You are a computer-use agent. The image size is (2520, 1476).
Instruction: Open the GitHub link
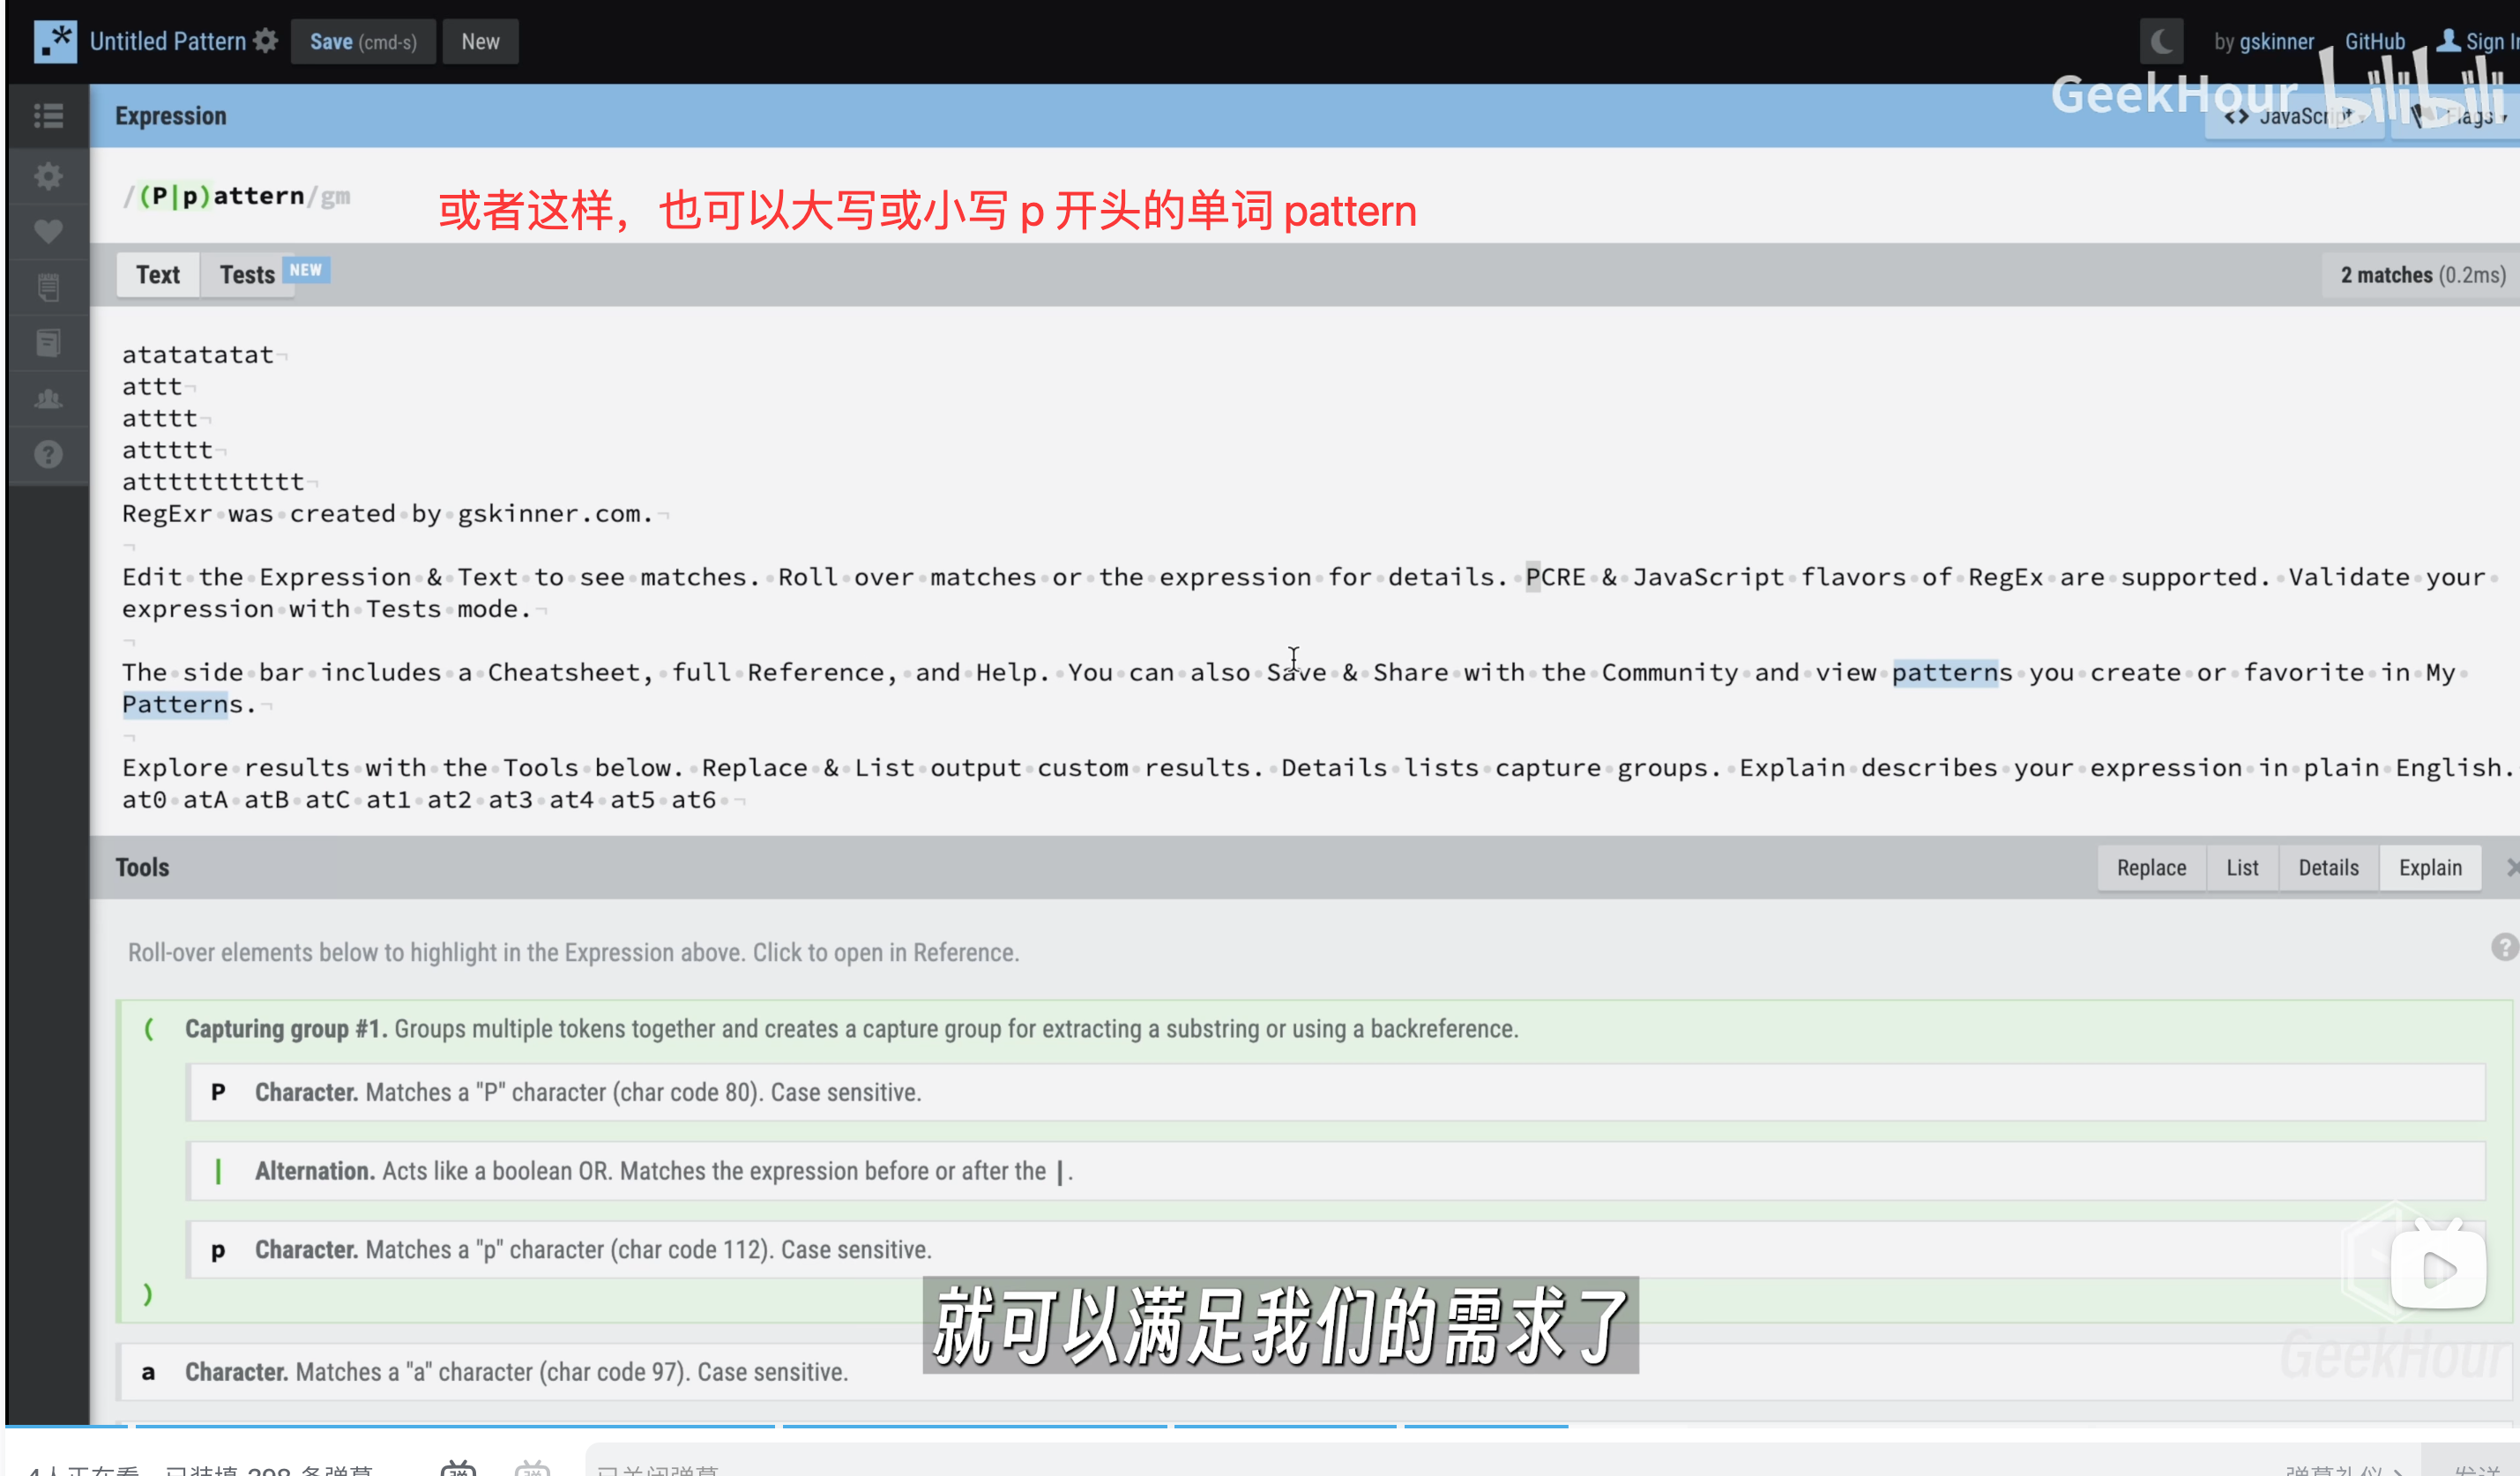tap(2374, 41)
